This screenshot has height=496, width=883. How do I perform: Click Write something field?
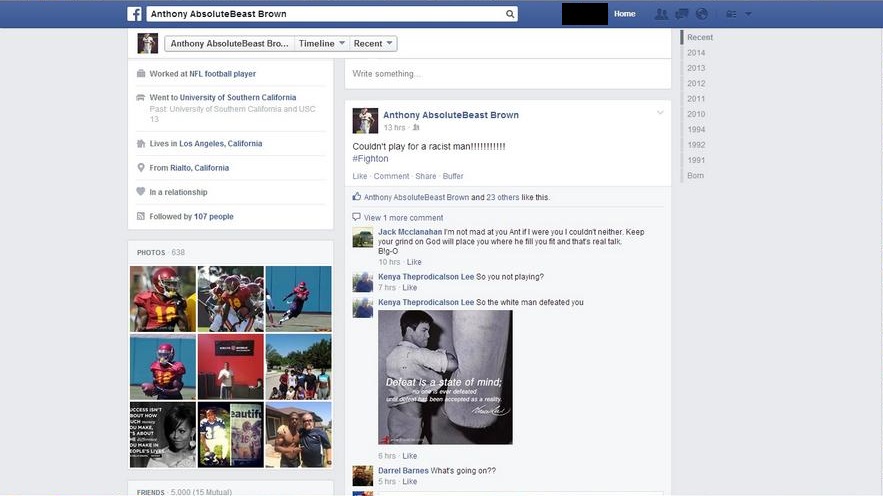[x=507, y=74]
